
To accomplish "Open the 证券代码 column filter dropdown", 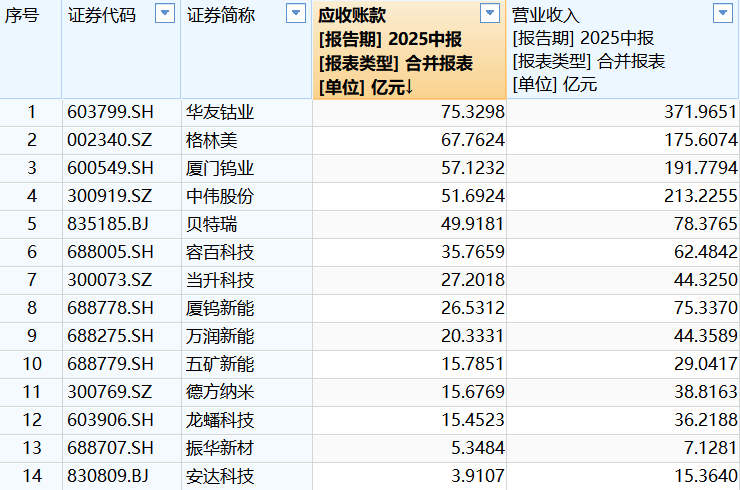I will (x=165, y=14).
